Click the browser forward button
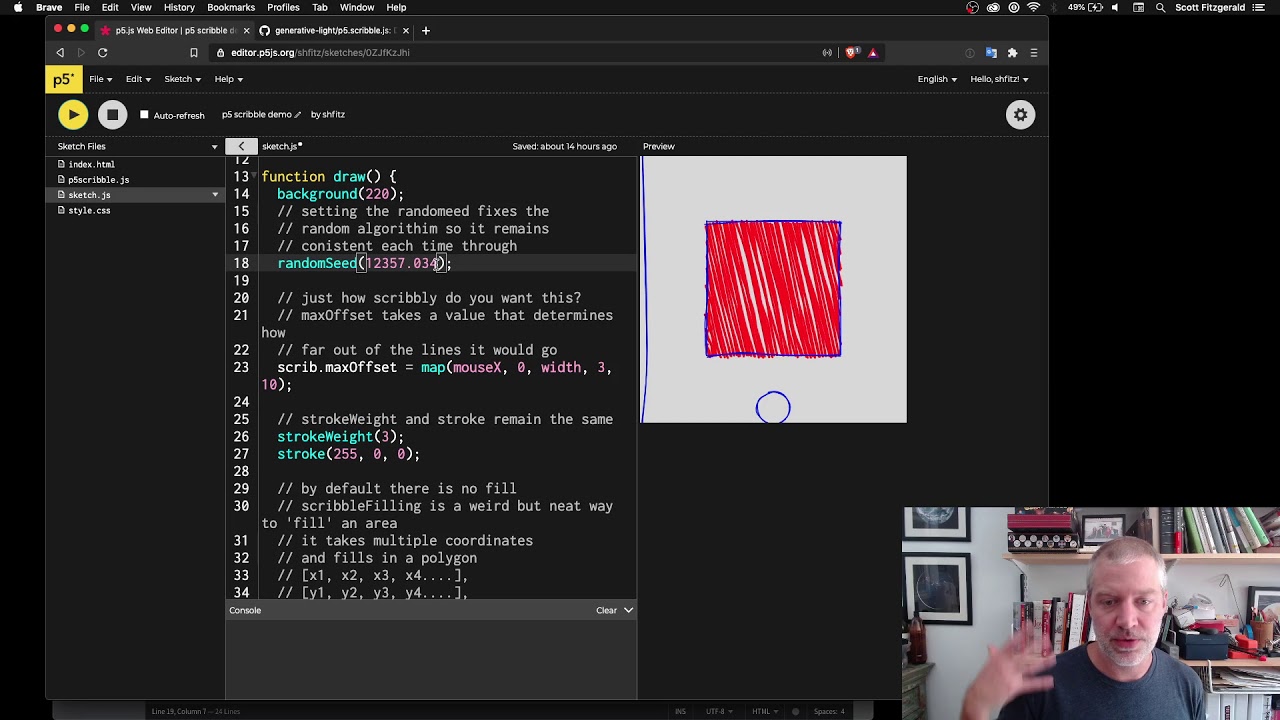1280x720 pixels. pyautogui.click(x=81, y=53)
